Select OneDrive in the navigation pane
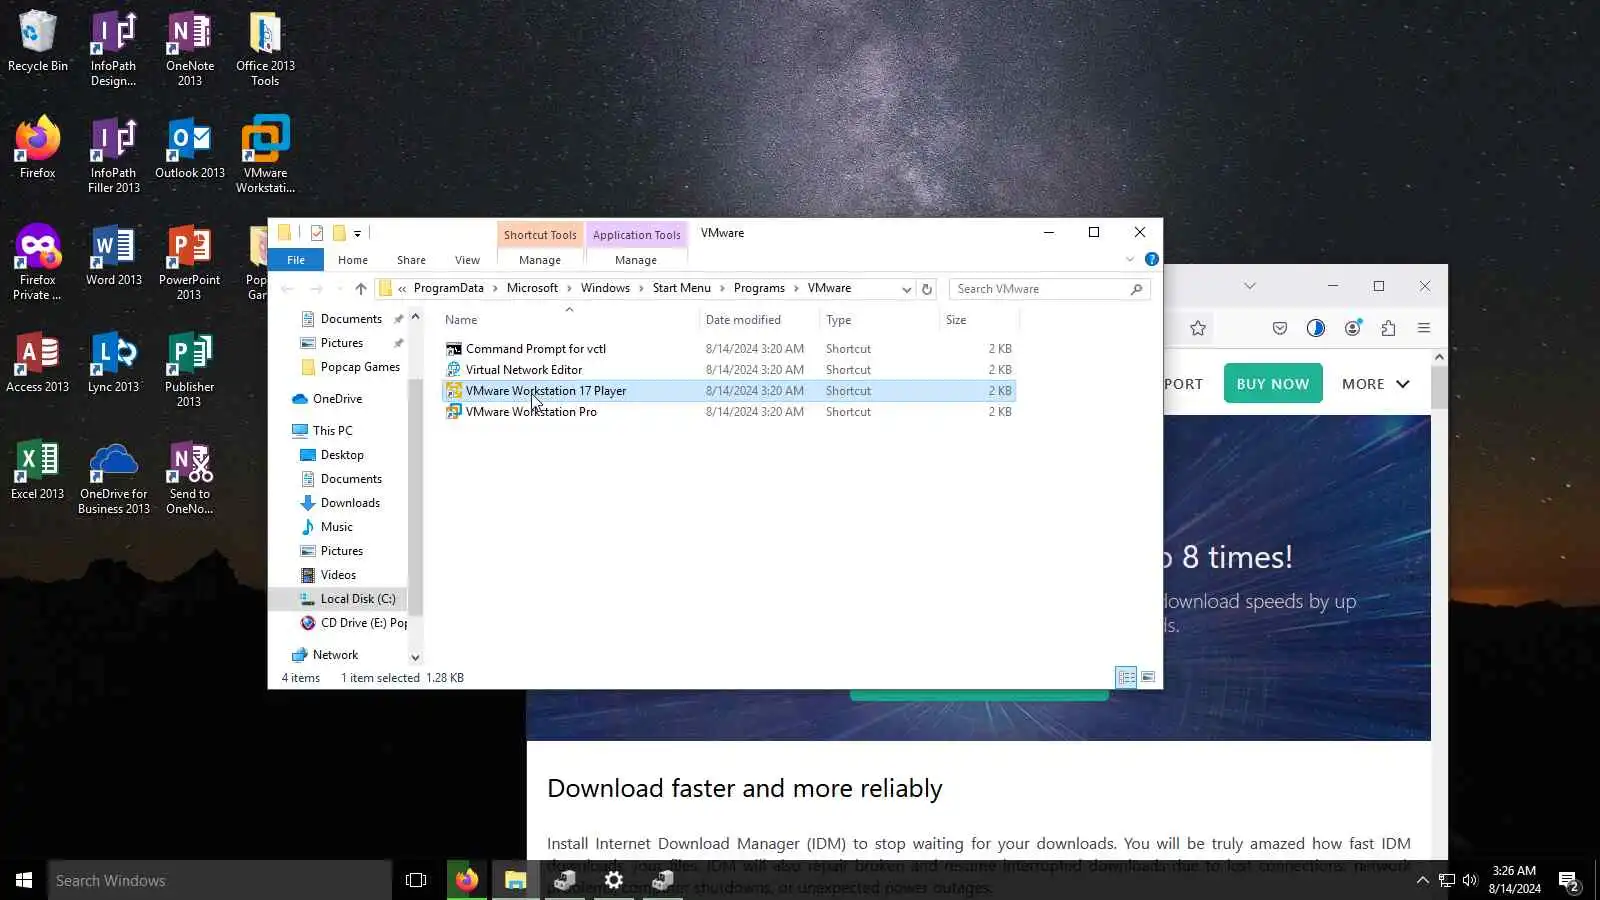 [x=327, y=399]
